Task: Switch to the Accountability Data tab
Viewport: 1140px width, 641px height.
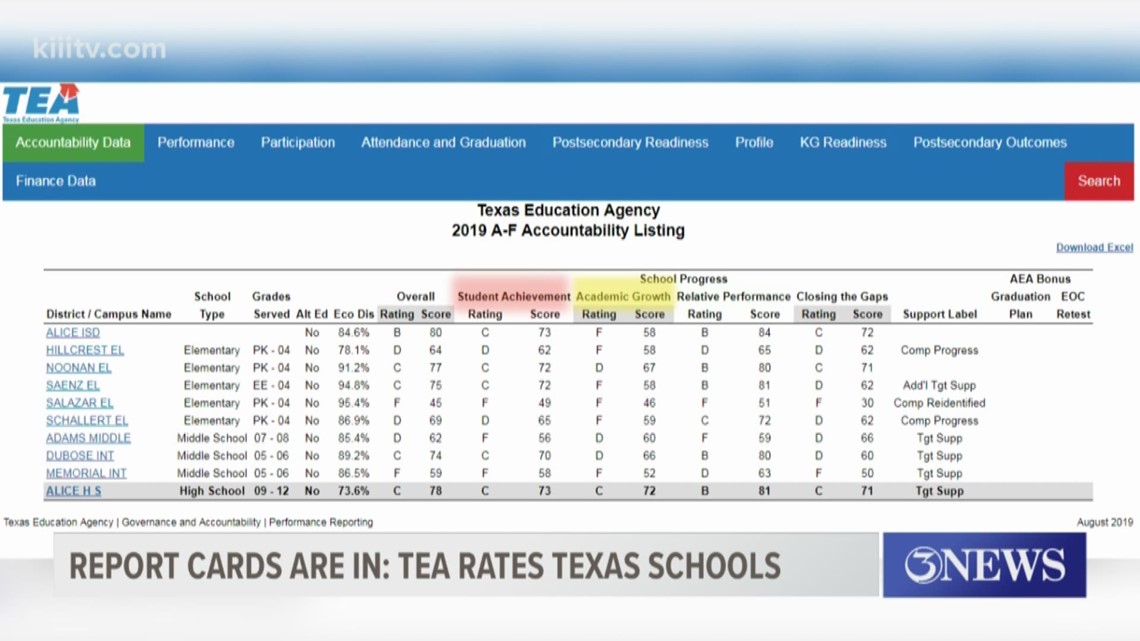Action: coord(73,142)
